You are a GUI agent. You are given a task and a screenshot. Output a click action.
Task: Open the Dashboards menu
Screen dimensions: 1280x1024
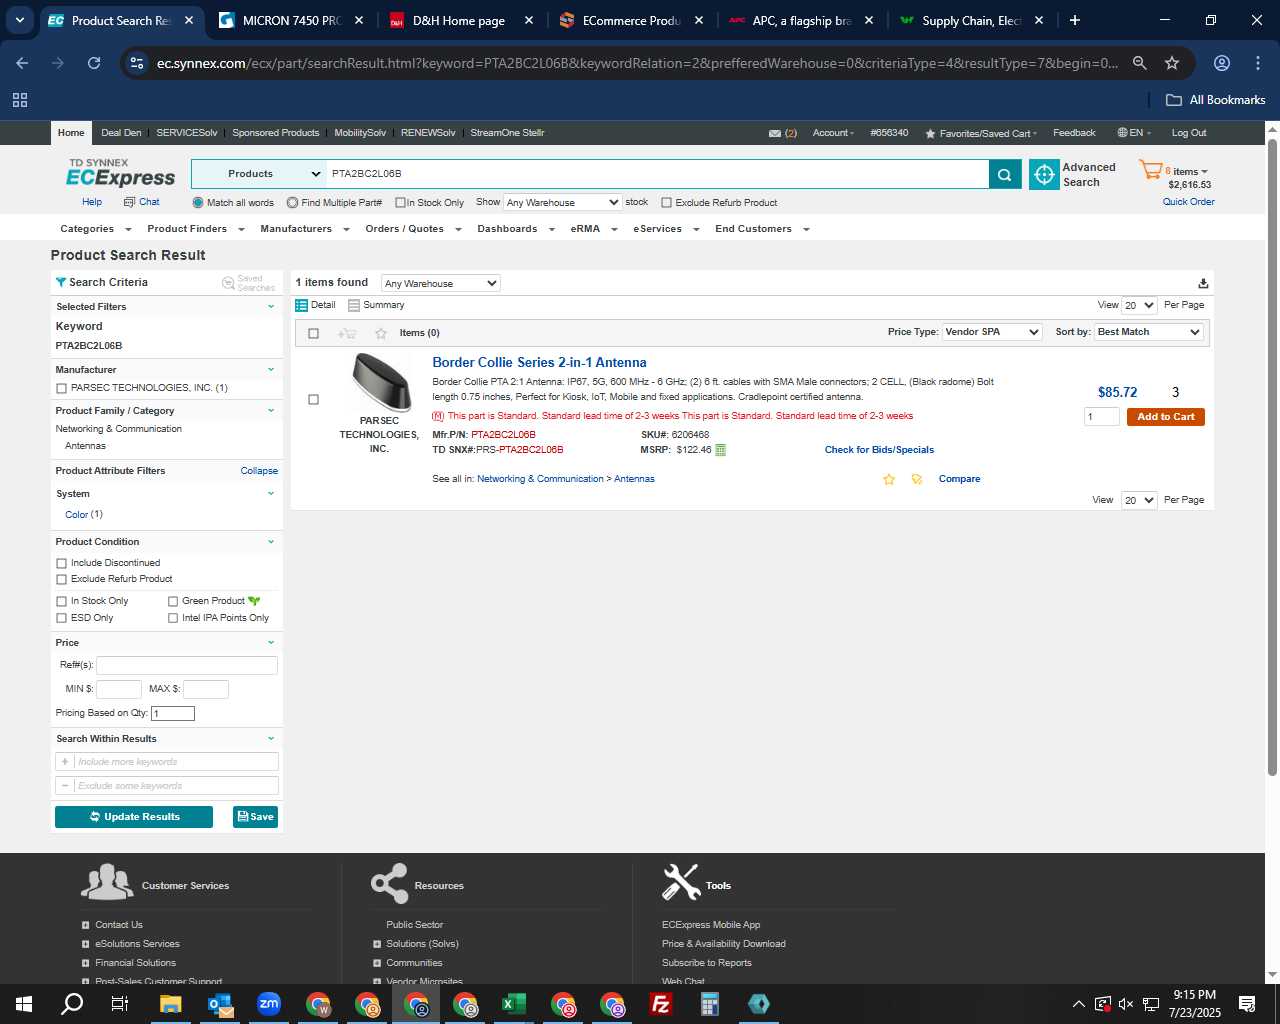[515, 229]
